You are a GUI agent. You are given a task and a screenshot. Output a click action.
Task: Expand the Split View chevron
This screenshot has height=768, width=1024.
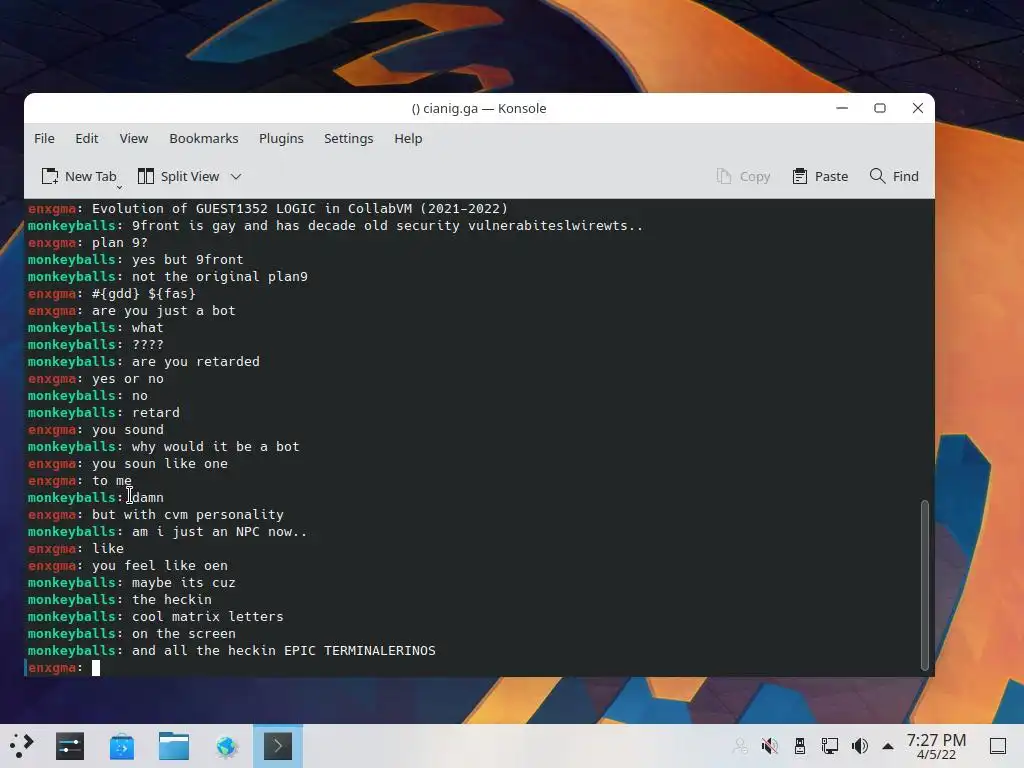click(236, 176)
